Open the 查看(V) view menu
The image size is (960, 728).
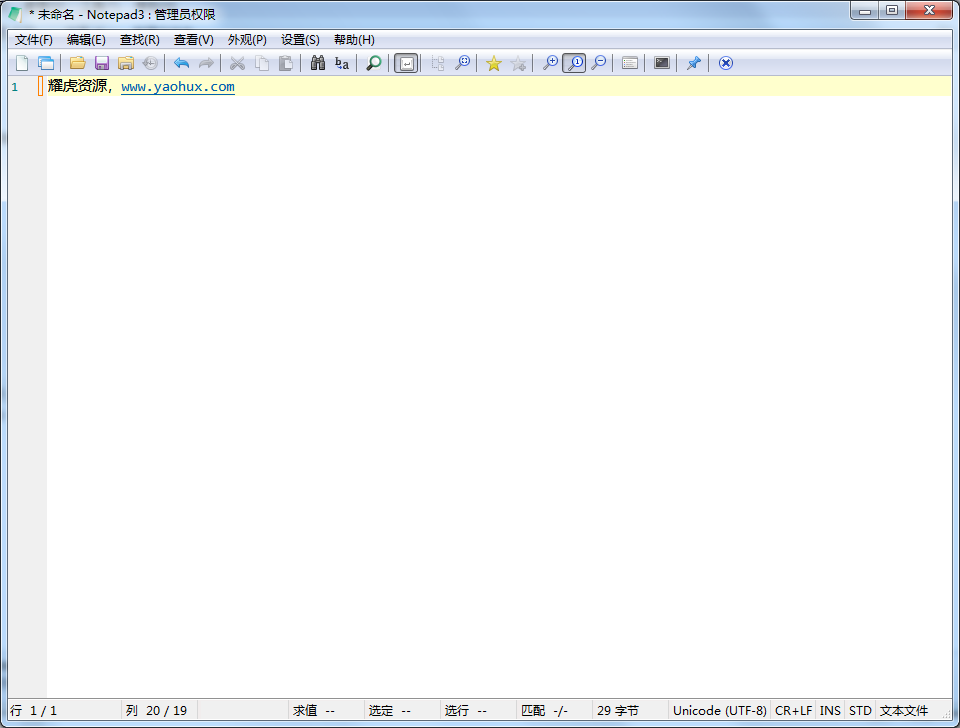tap(193, 39)
